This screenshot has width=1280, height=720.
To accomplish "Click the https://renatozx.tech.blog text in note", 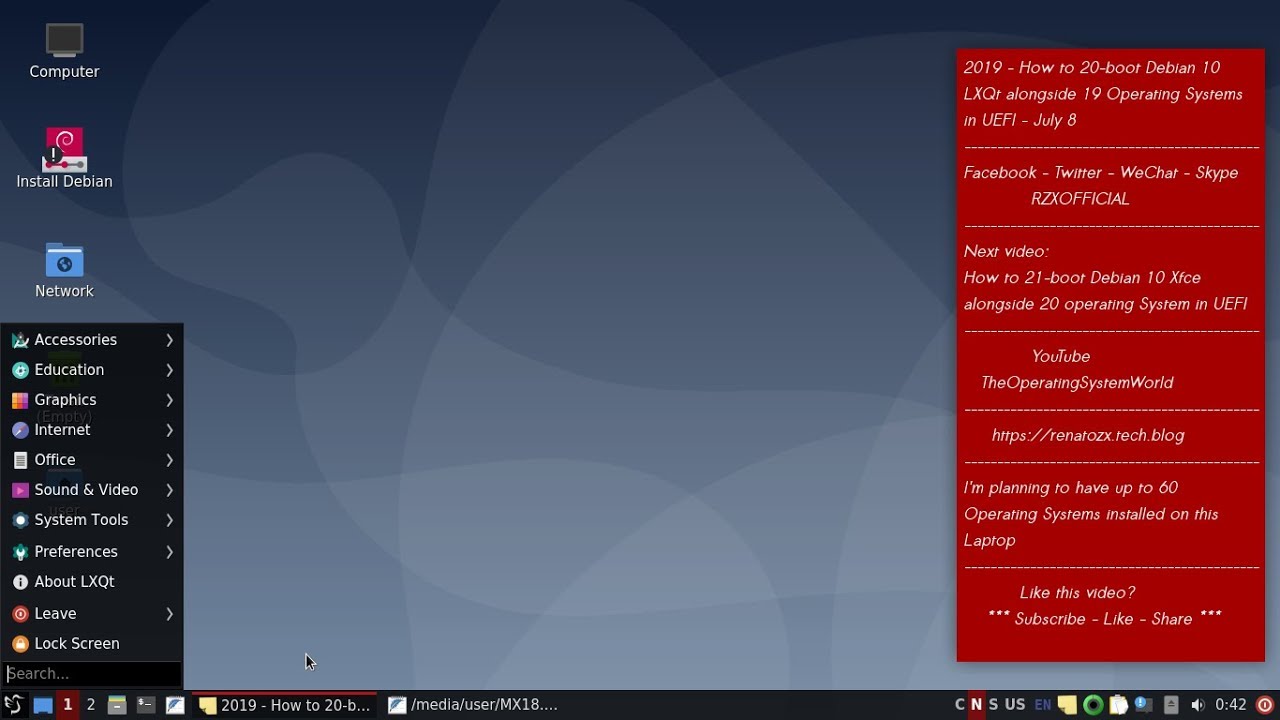I will 1088,435.
